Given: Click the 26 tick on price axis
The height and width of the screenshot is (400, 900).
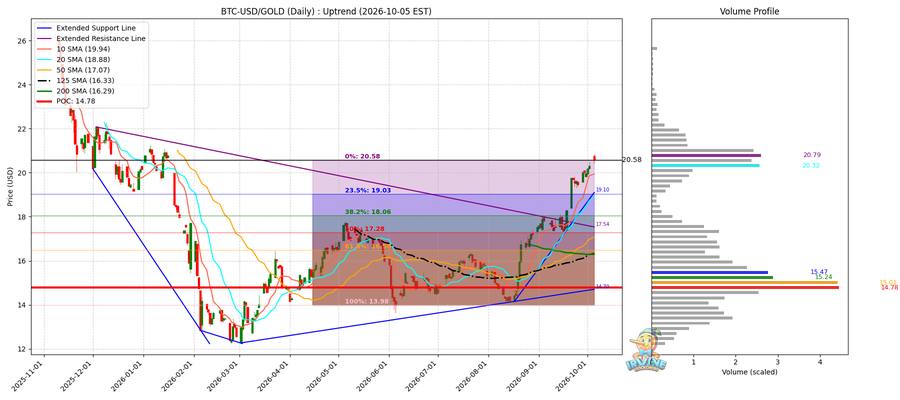Looking at the screenshot, I should pos(21,41).
